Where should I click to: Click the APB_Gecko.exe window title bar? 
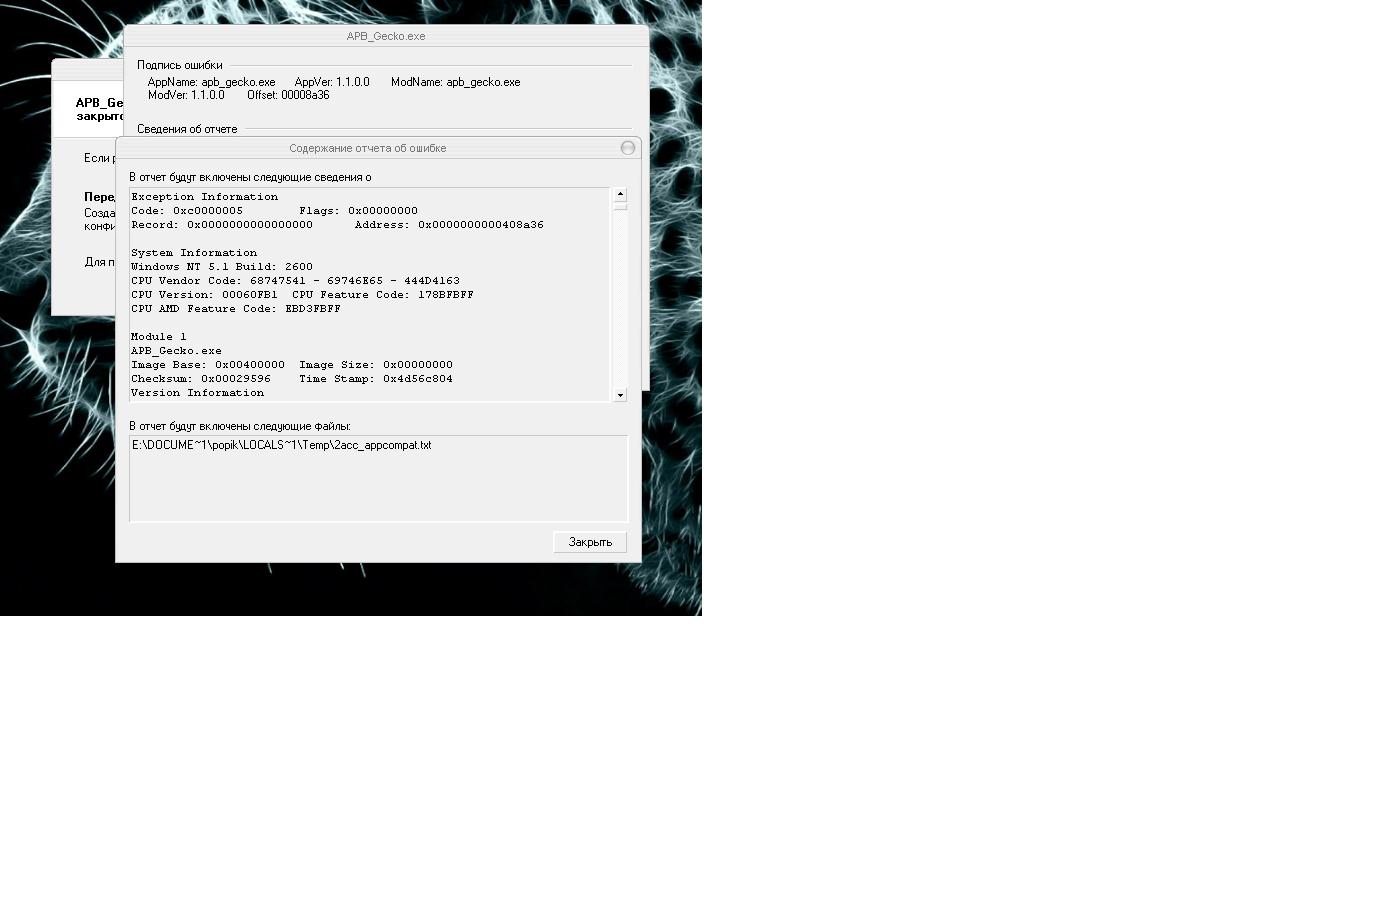pyautogui.click(x=385, y=36)
